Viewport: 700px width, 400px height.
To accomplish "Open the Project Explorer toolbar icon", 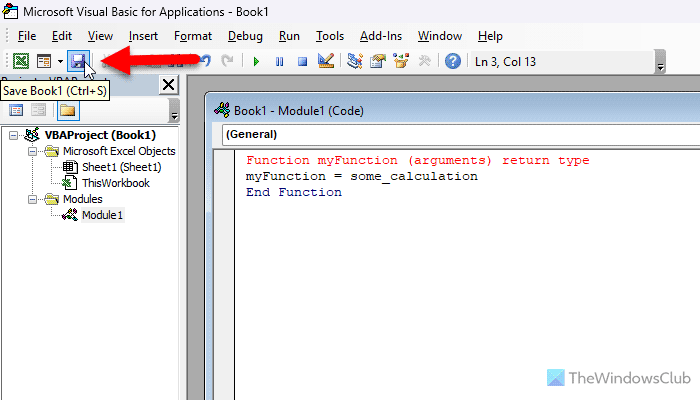I will 355,61.
